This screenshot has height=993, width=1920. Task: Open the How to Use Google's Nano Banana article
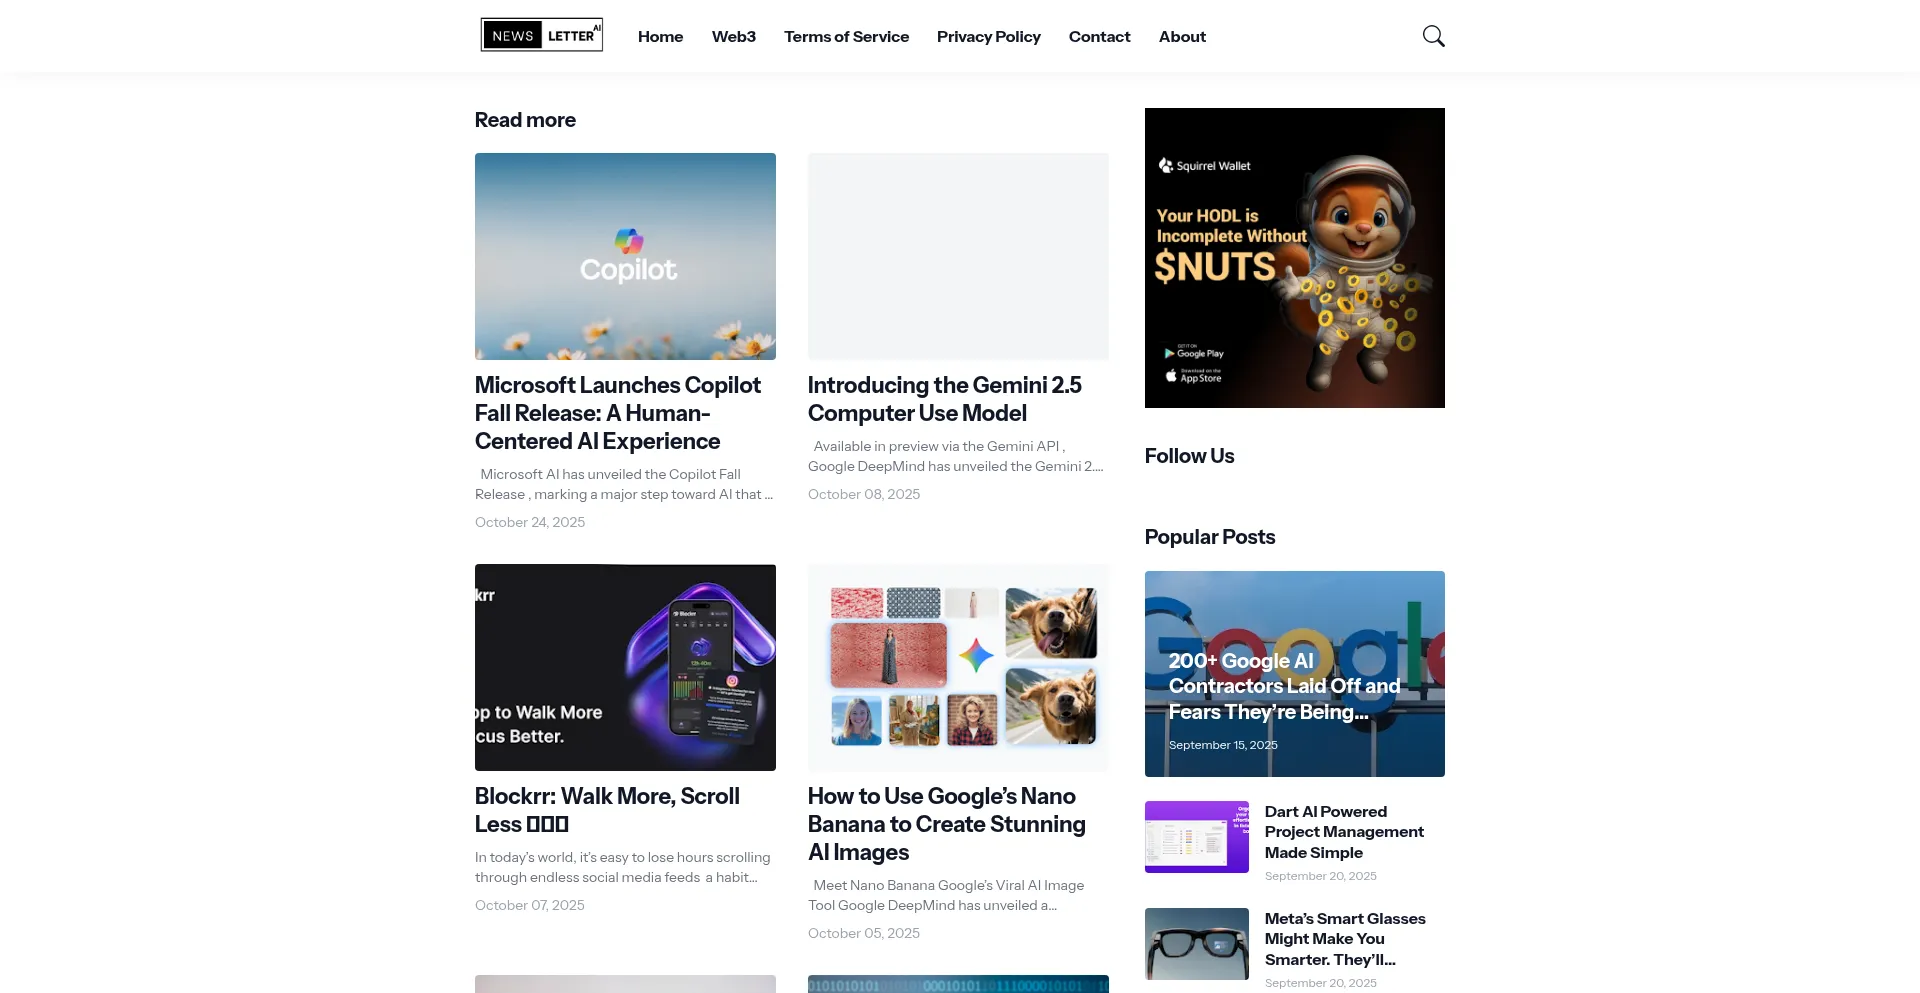click(x=947, y=824)
